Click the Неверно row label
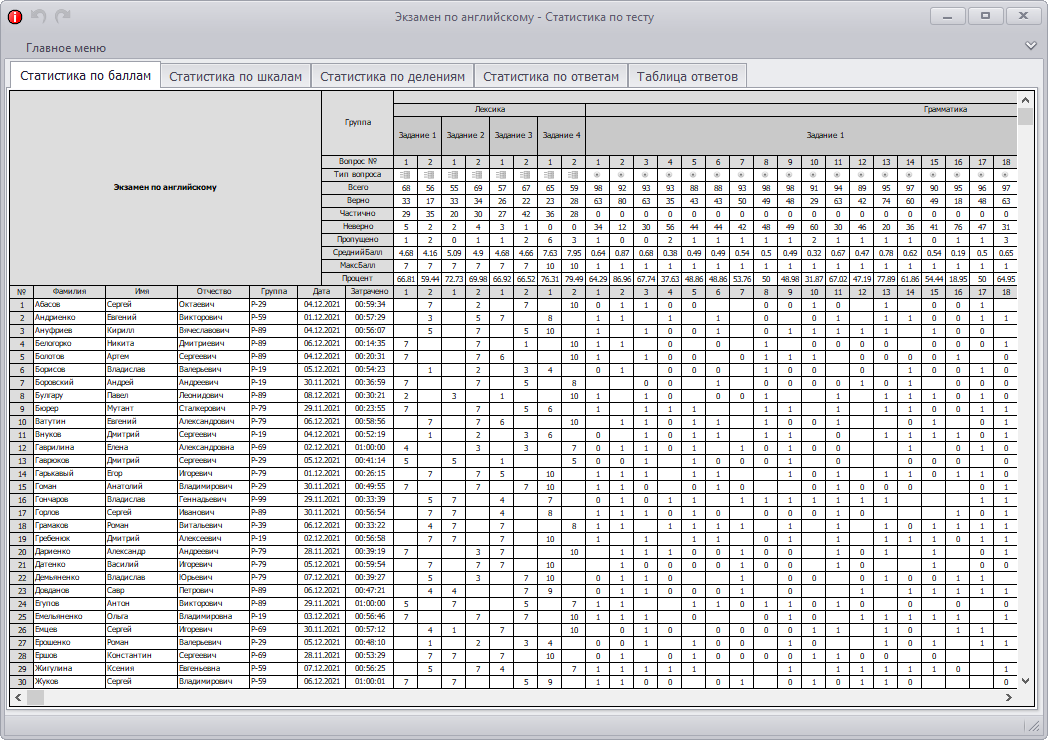 358,227
